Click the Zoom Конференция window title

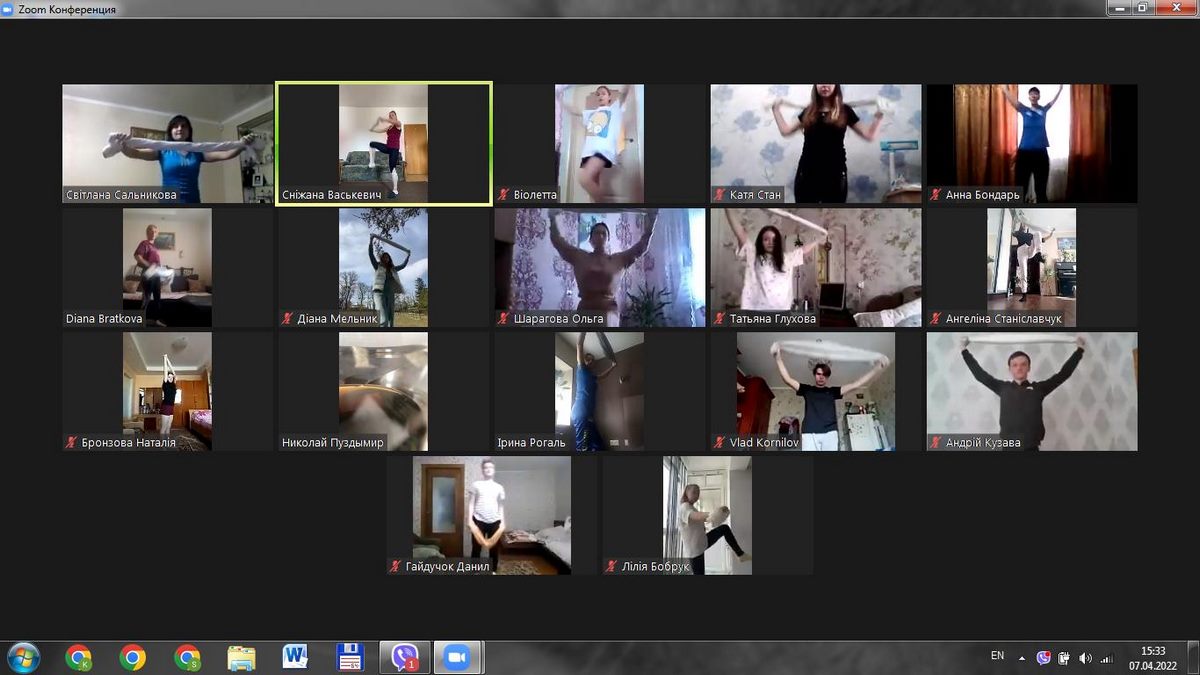pos(66,9)
